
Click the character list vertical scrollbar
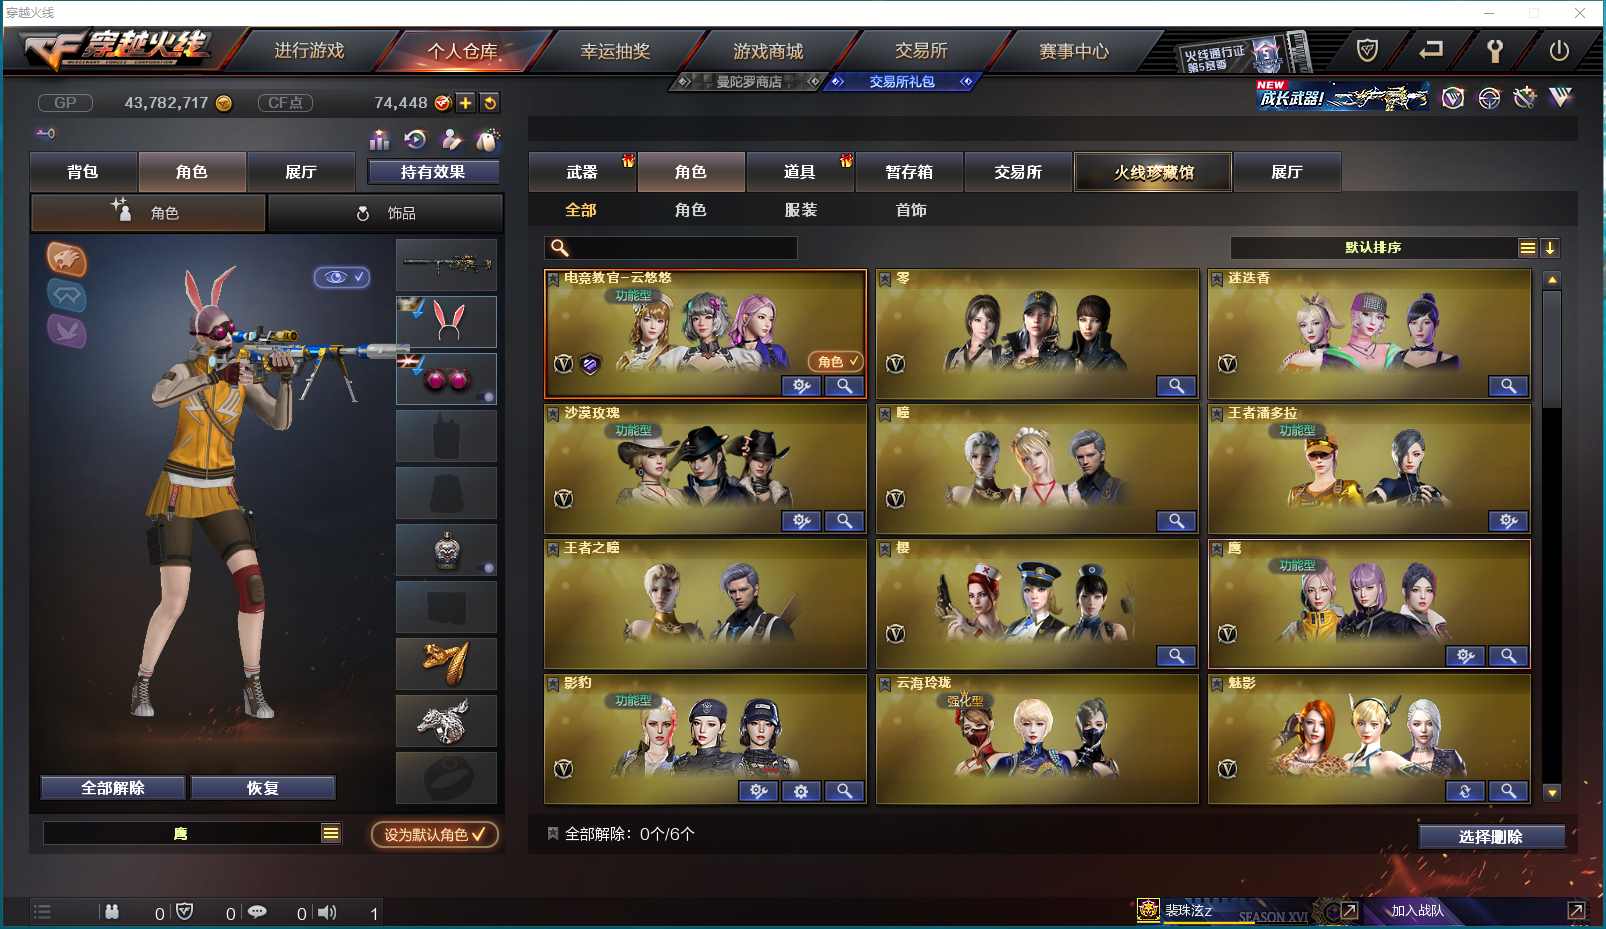pos(1552,535)
